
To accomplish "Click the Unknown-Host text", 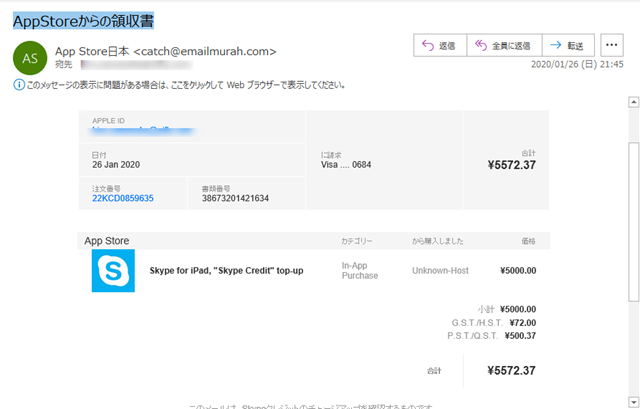I will pyautogui.click(x=440, y=271).
